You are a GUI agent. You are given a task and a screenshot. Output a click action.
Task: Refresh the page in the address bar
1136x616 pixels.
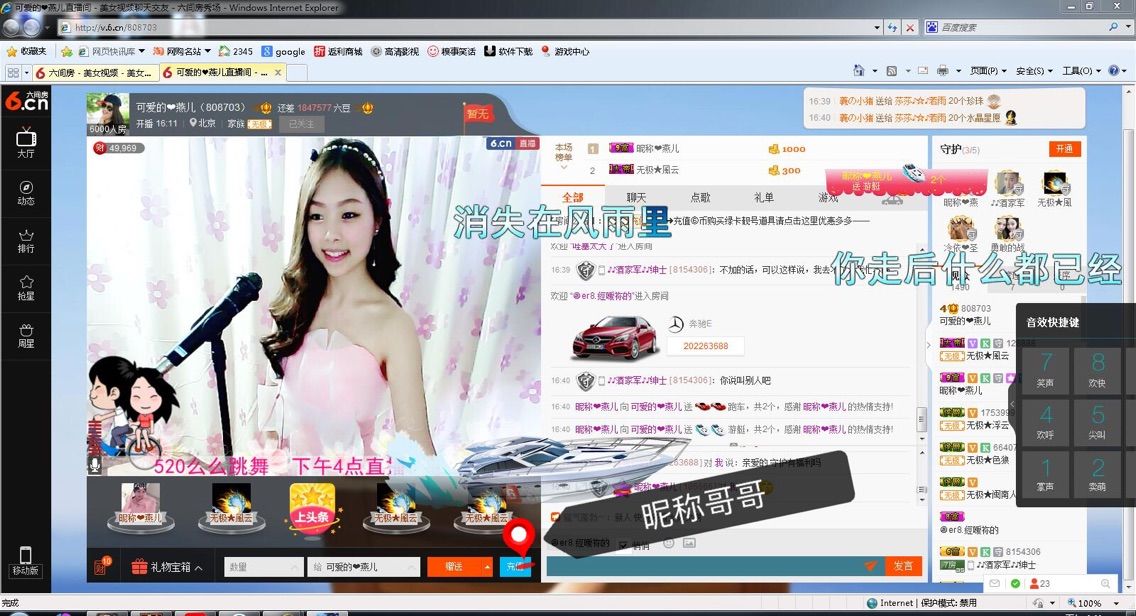893,28
